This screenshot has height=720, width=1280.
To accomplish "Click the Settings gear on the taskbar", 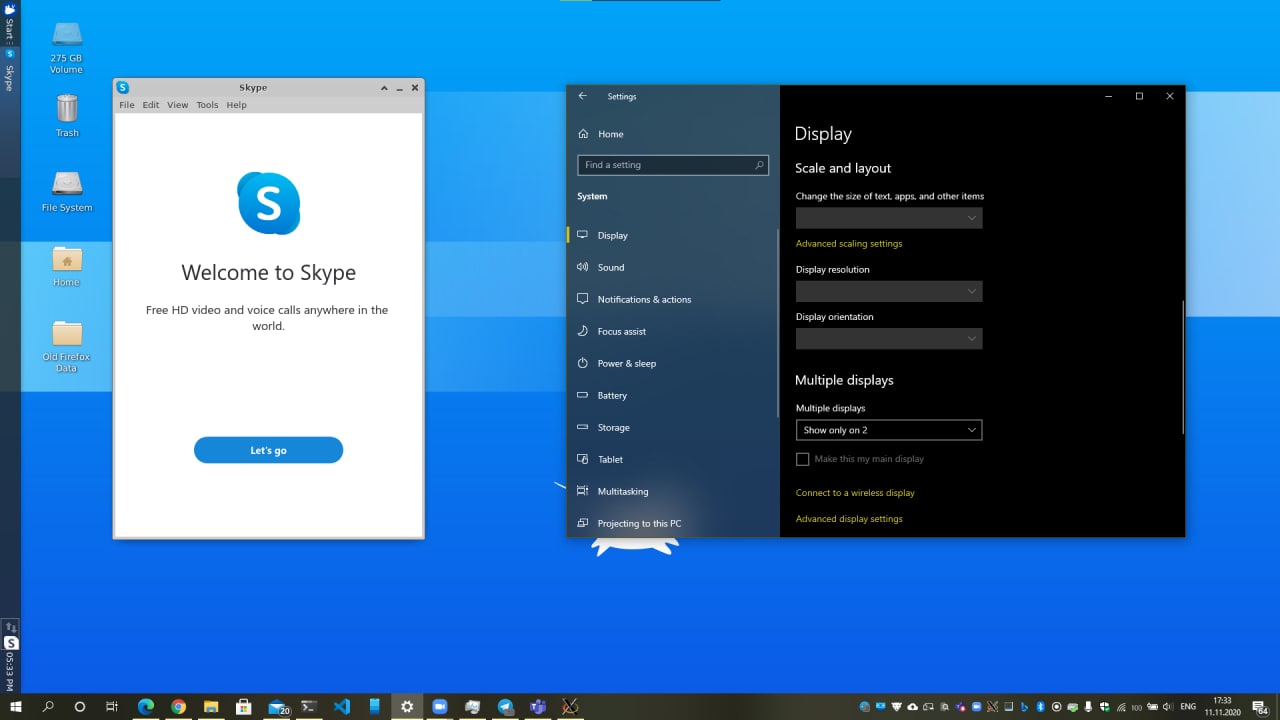I will pos(407,707).
